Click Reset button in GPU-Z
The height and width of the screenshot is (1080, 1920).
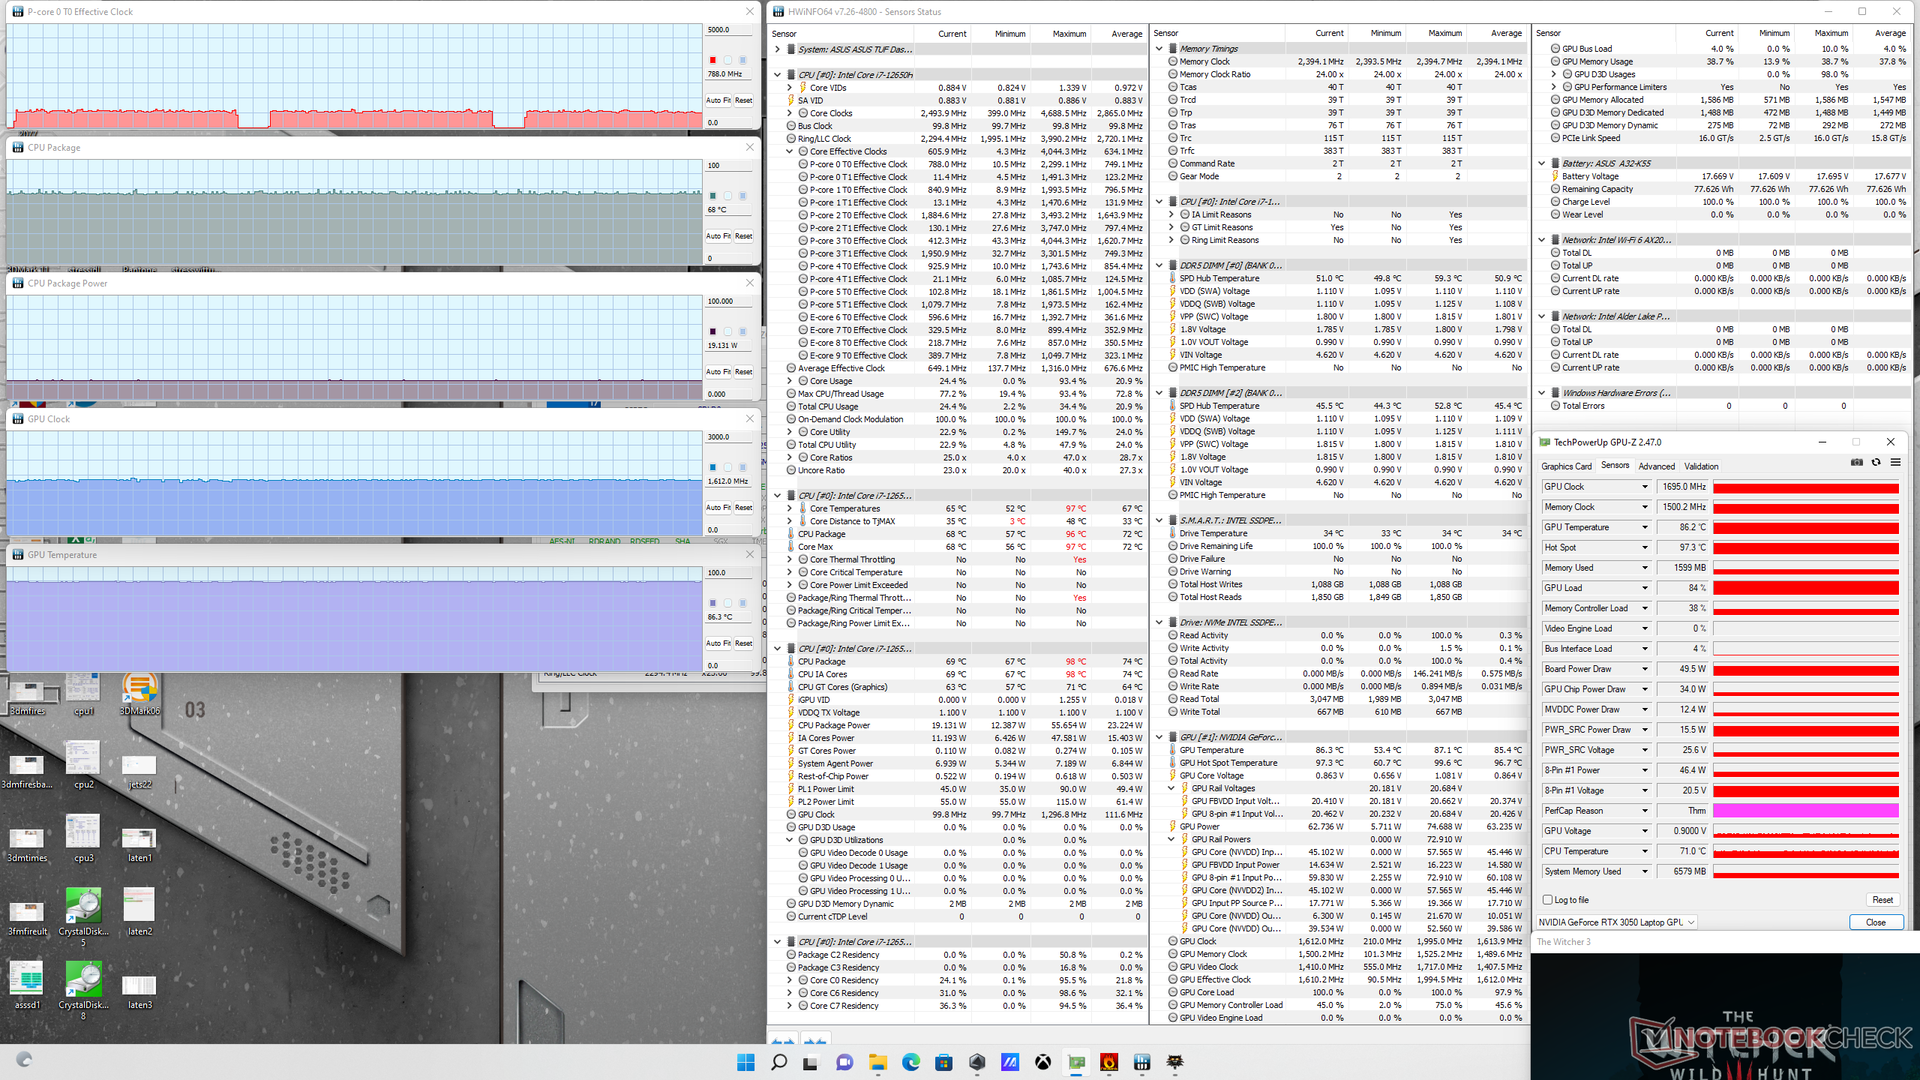pos(1882,900)
